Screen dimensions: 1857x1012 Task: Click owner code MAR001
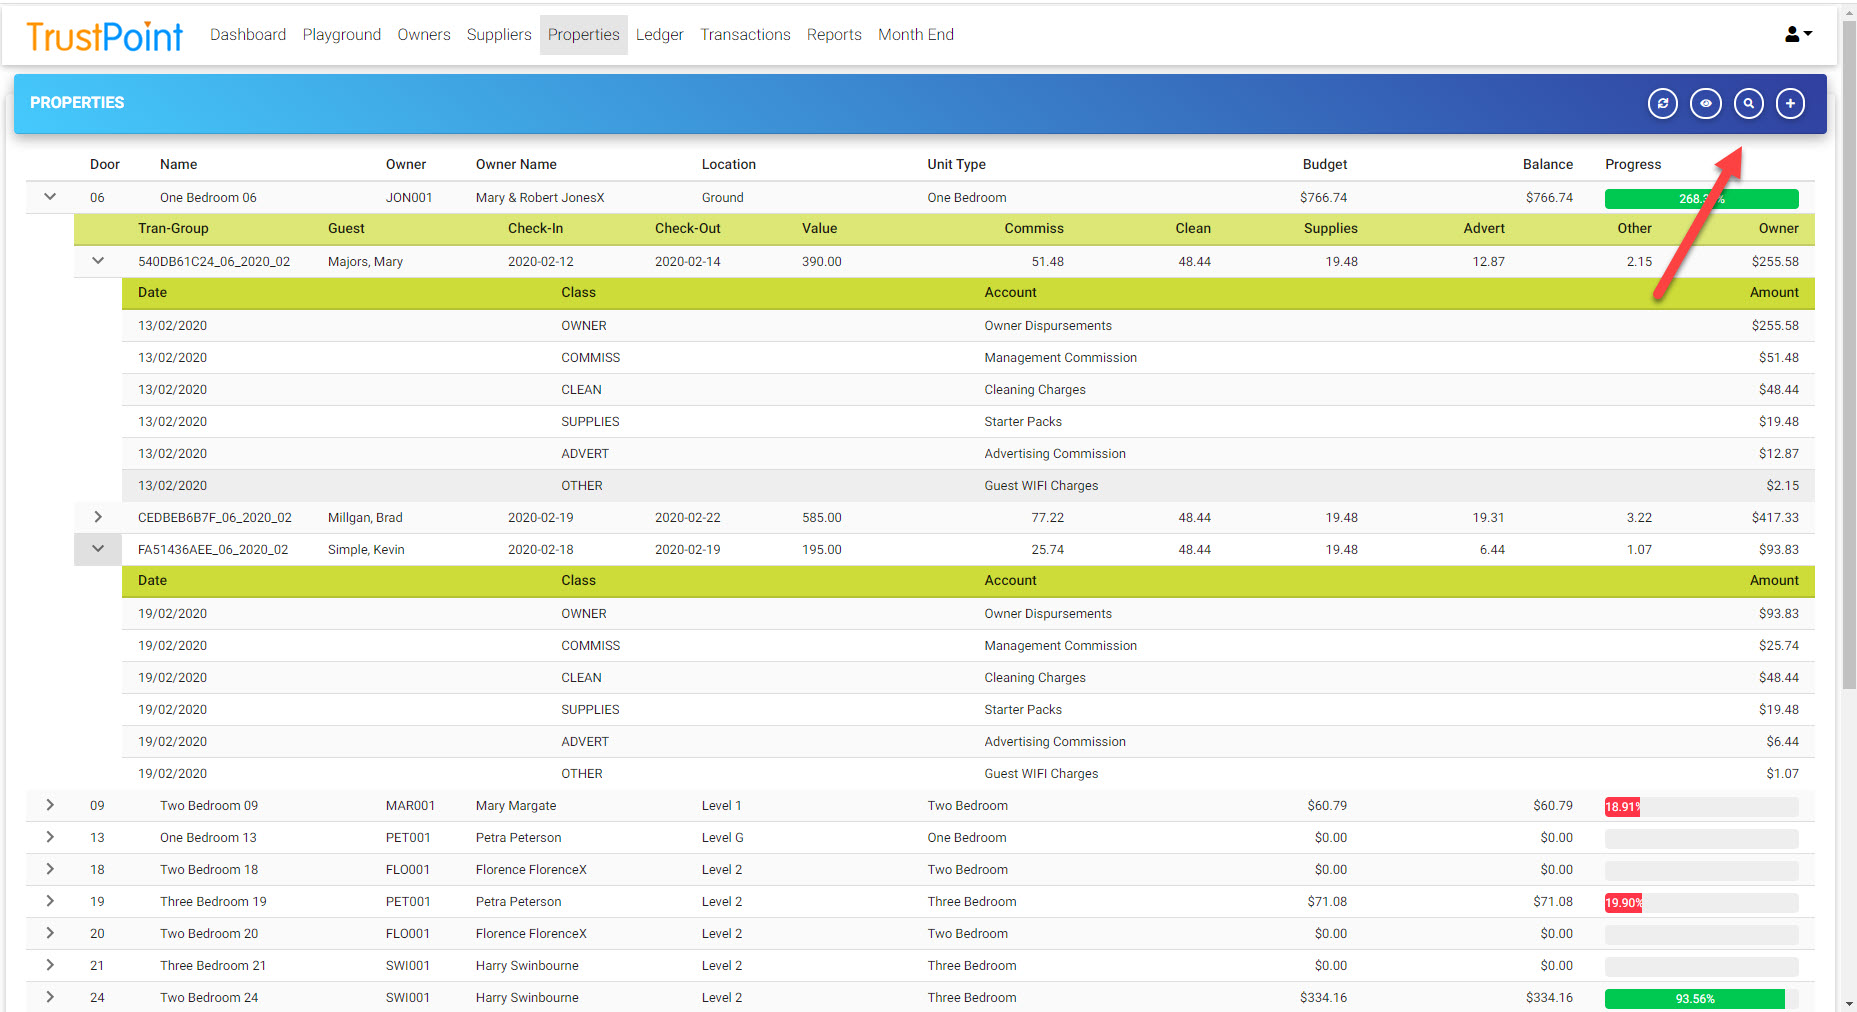click(x=410, y=805)
